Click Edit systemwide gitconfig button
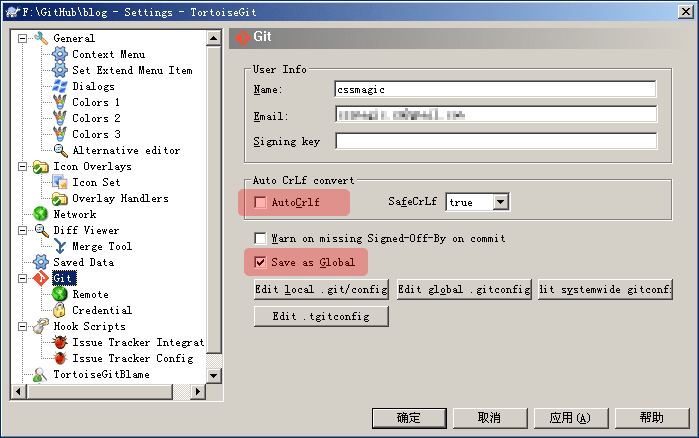 (x=605, y=290)
